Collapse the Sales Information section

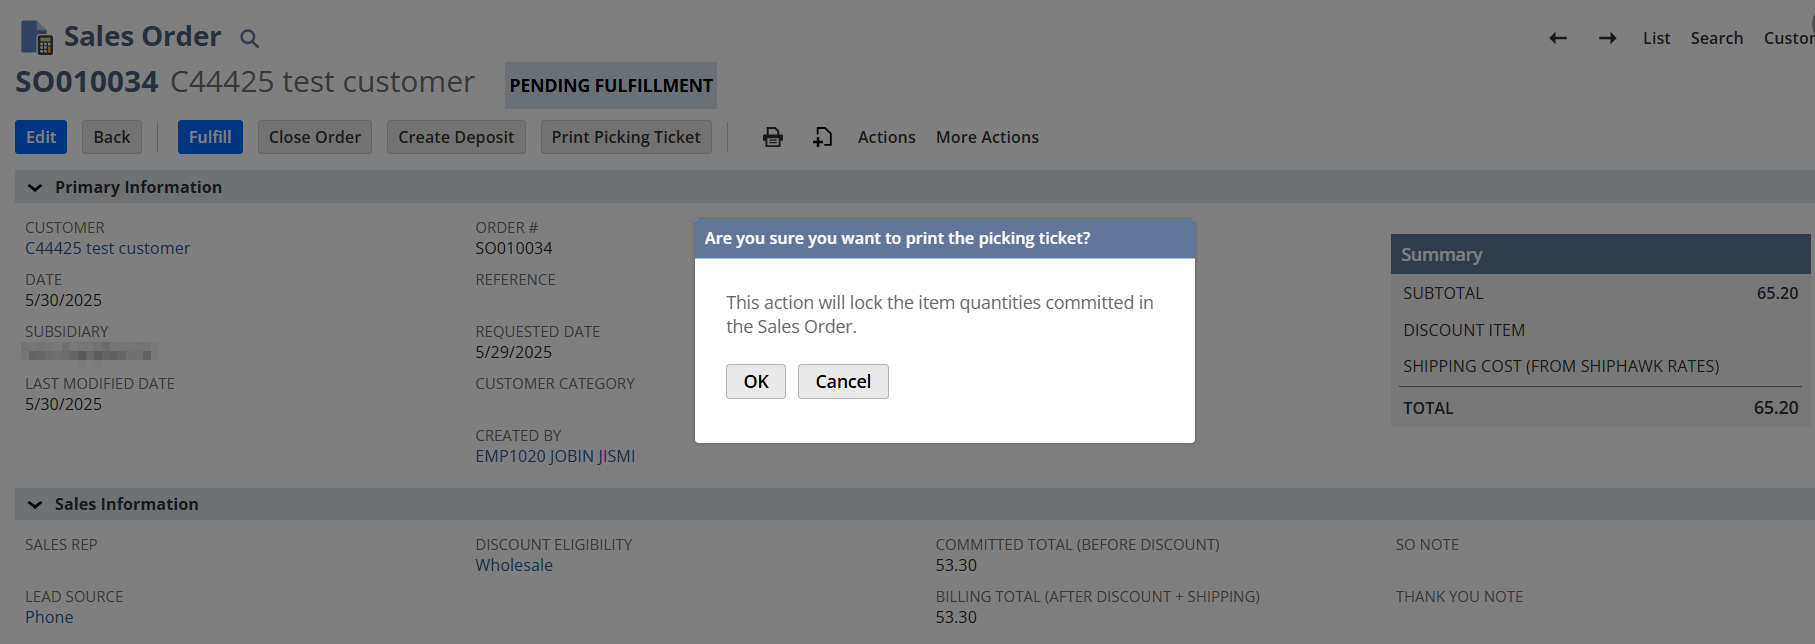35,504
